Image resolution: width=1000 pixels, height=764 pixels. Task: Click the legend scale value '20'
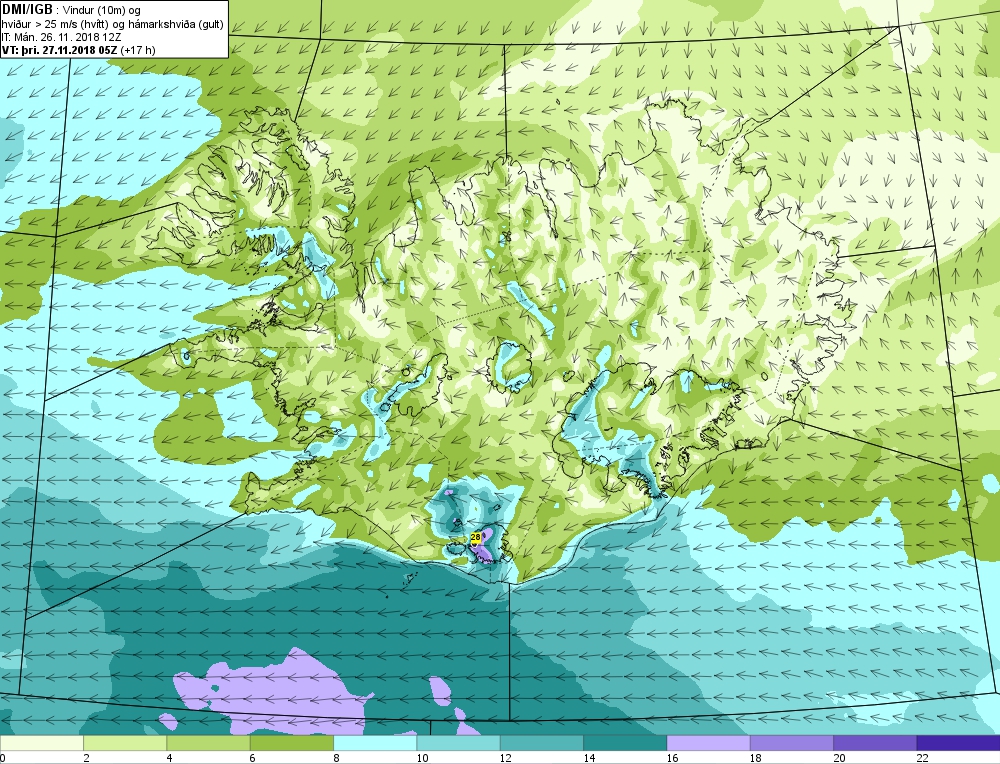(839, 758)
